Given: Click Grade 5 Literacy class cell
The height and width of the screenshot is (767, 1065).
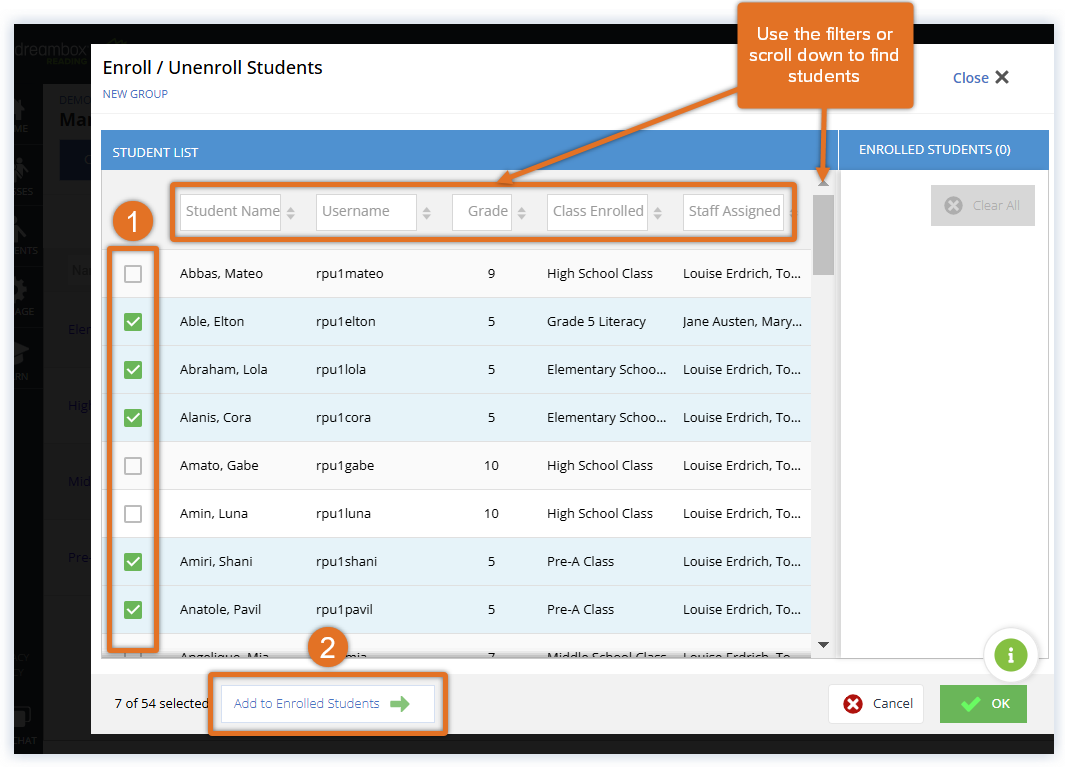Looking at the screenshot, I should tap(596, 322).
